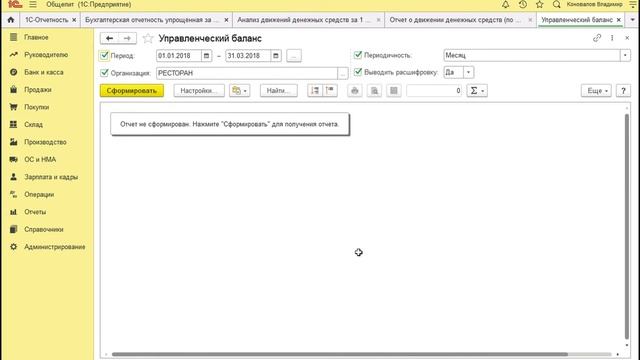The height and width of the screenshot is (360, 640).
Task: Open calendar for start date
Action: 207,56
